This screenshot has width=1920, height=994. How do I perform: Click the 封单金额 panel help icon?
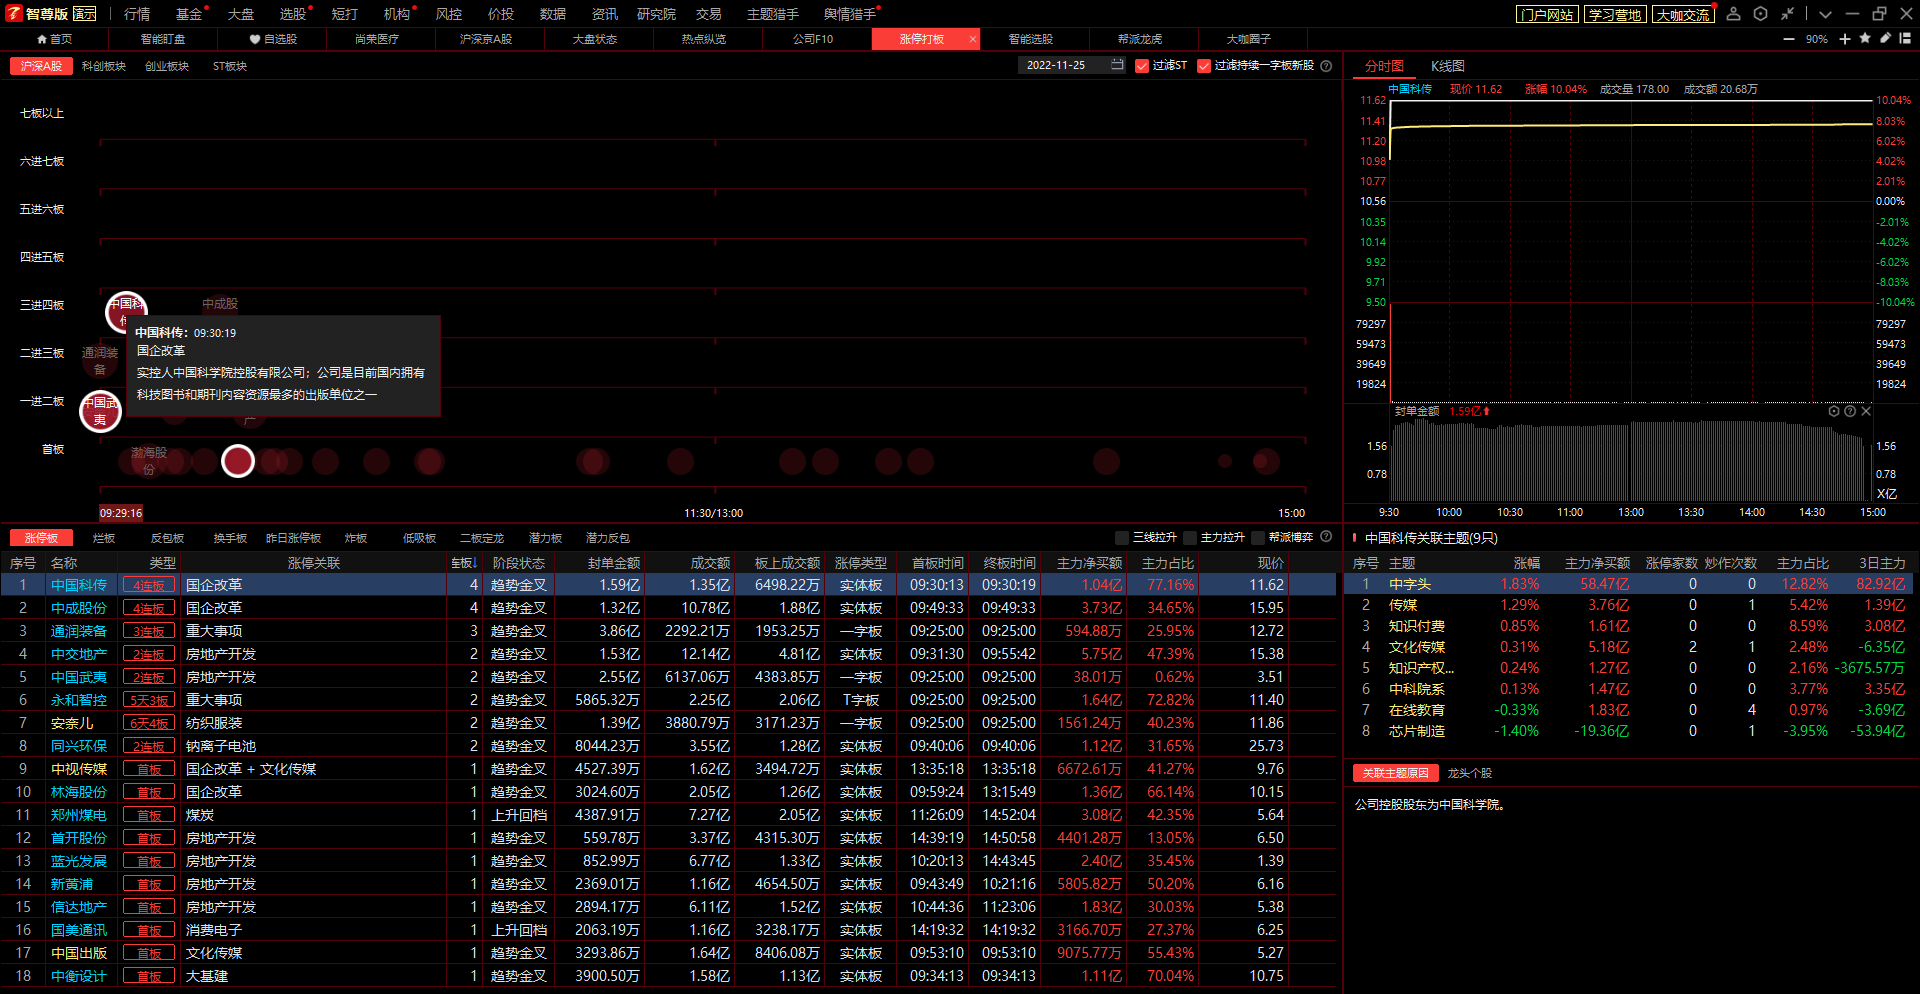click(x=1850, y=411)
